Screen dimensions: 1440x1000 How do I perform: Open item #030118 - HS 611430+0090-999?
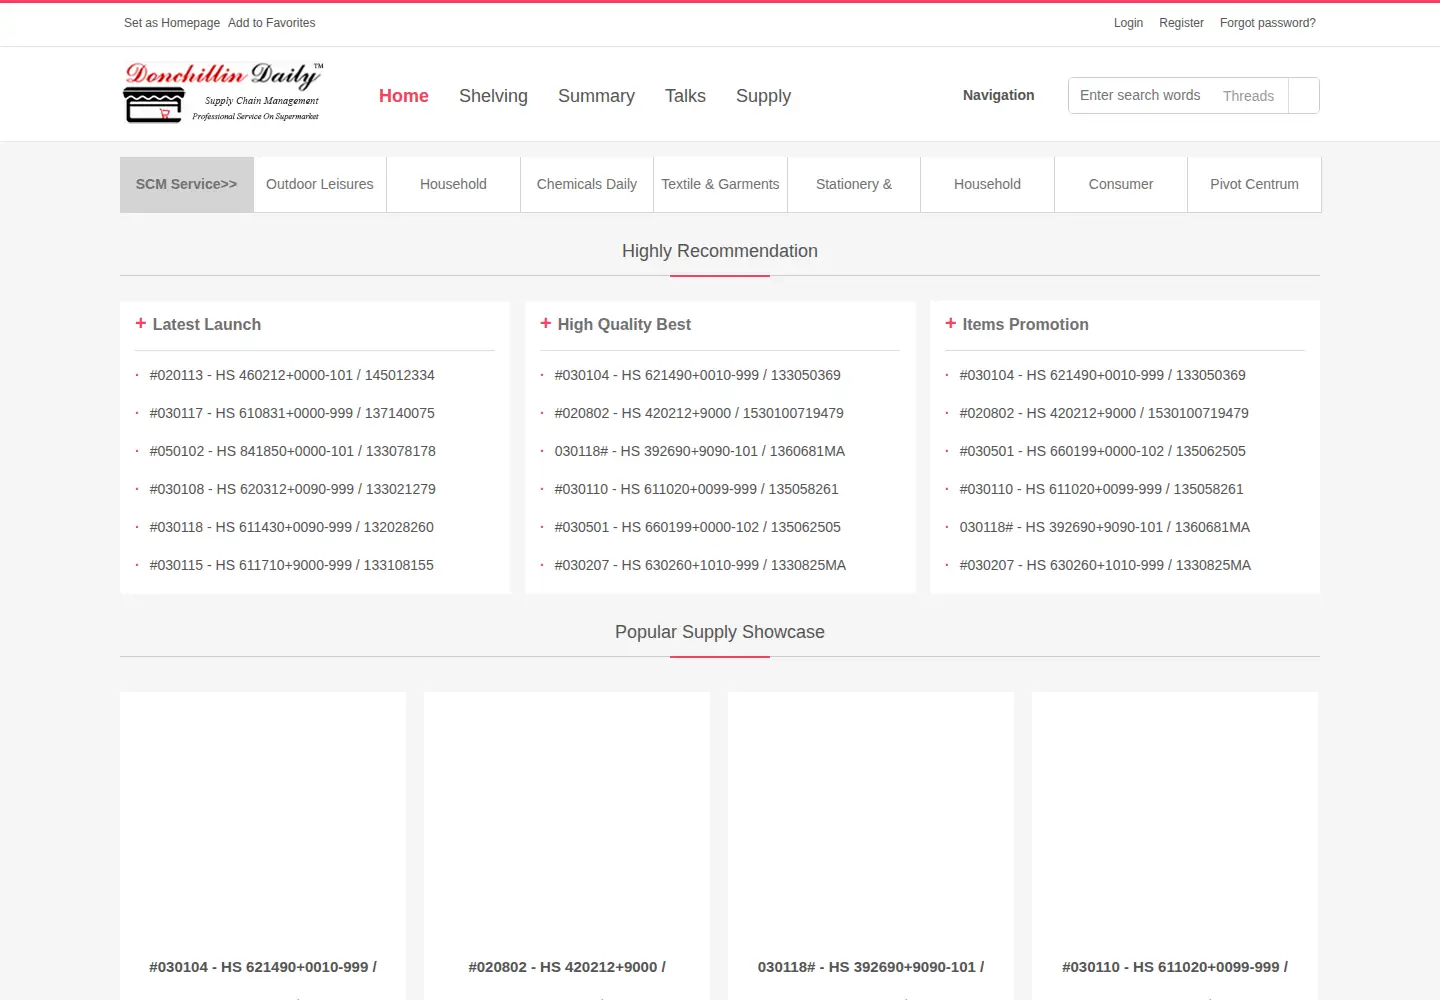click(x=292, y=527)
